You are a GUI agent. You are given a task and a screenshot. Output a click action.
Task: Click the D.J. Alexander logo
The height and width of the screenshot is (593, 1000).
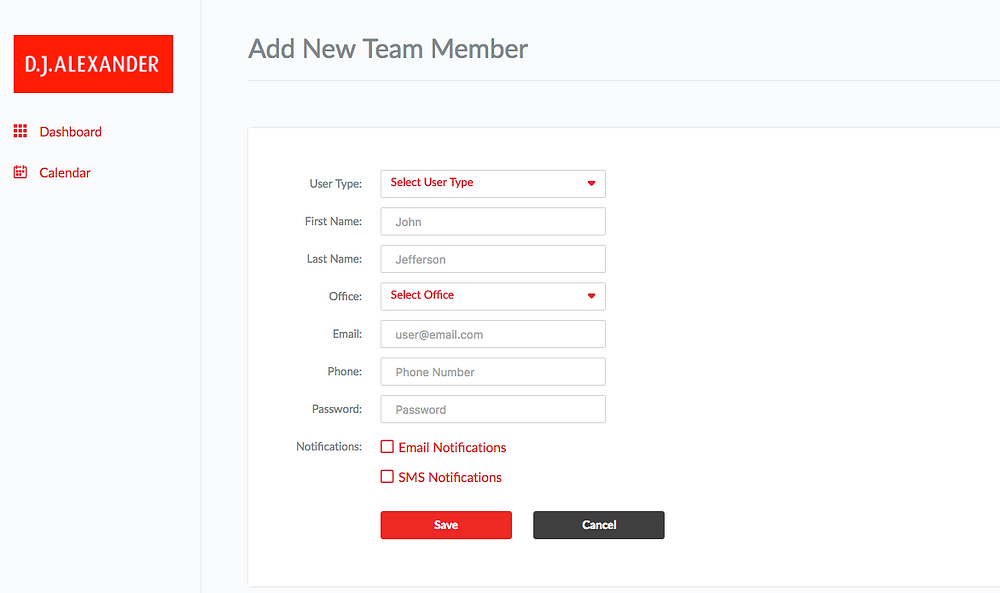93,64
